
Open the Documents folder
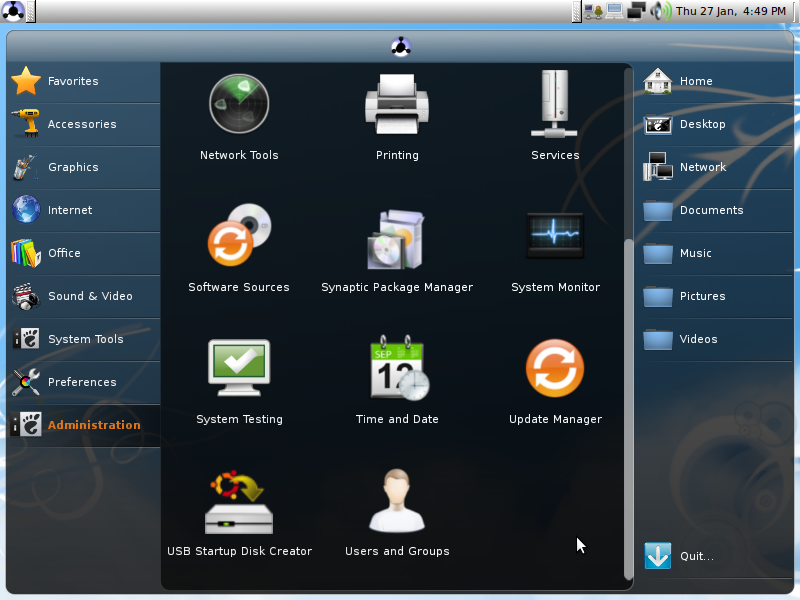click(x=714, y=210)
